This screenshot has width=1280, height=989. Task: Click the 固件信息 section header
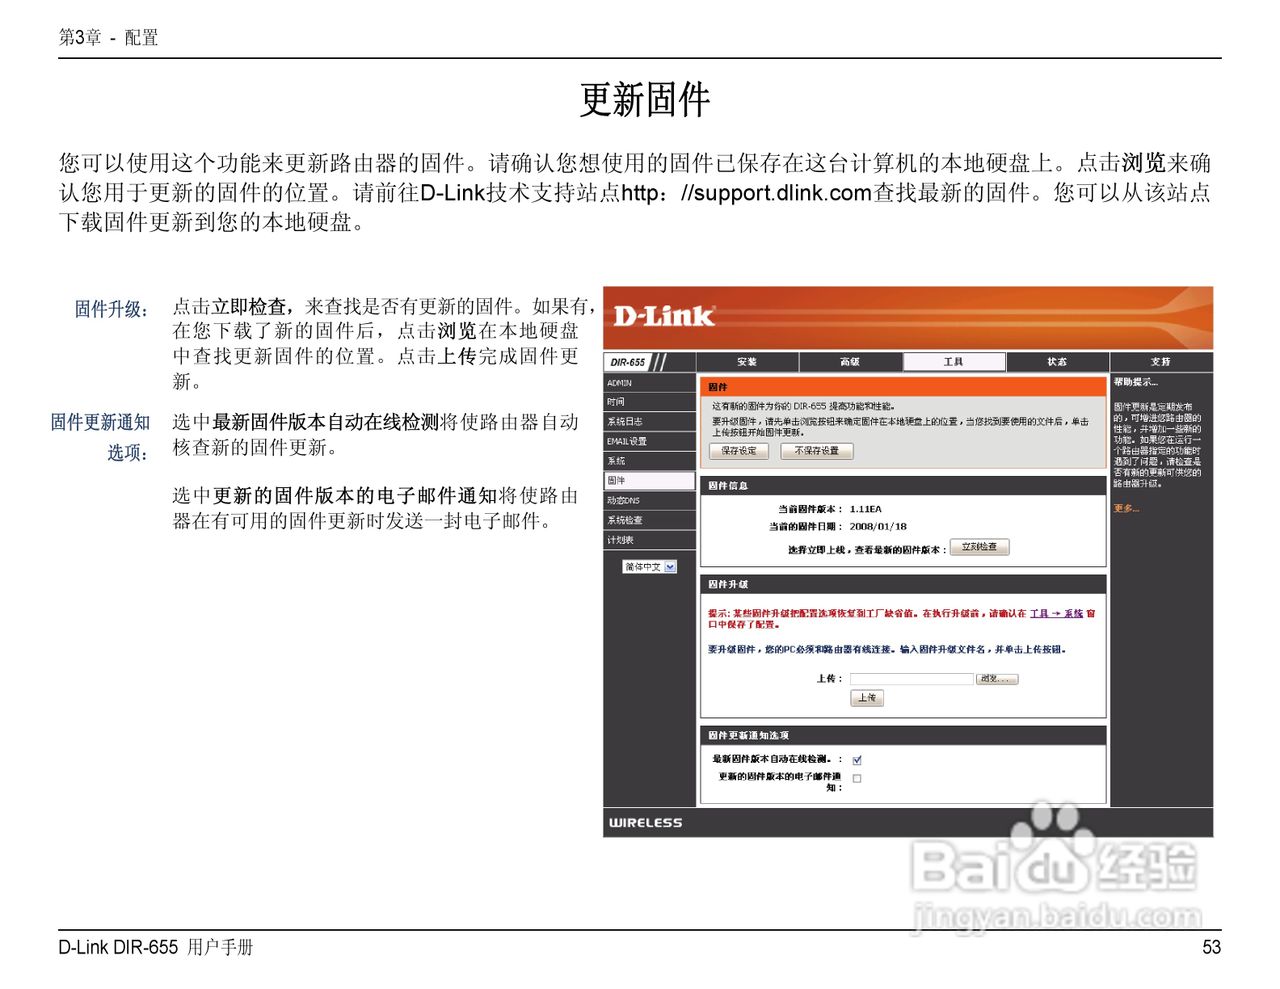point(903,485)
